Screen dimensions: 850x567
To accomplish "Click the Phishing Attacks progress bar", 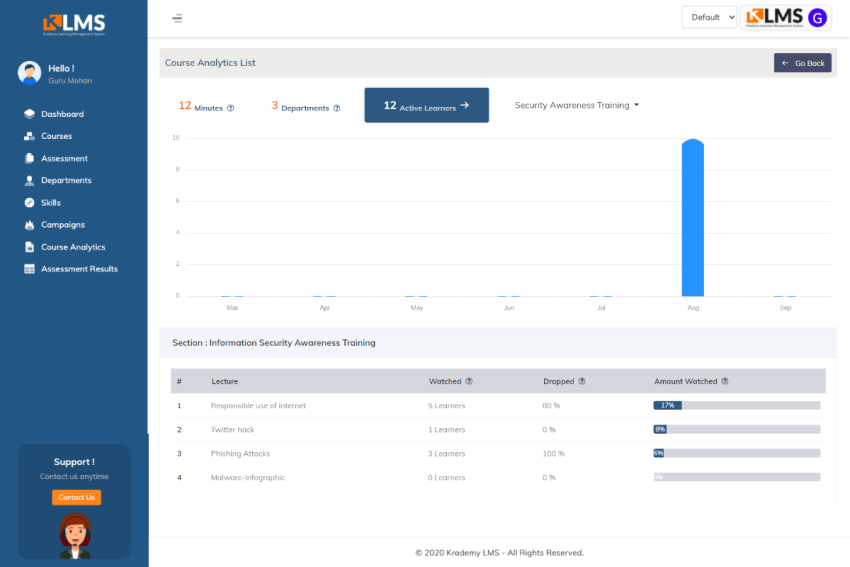I will click(x=737, y=453).
